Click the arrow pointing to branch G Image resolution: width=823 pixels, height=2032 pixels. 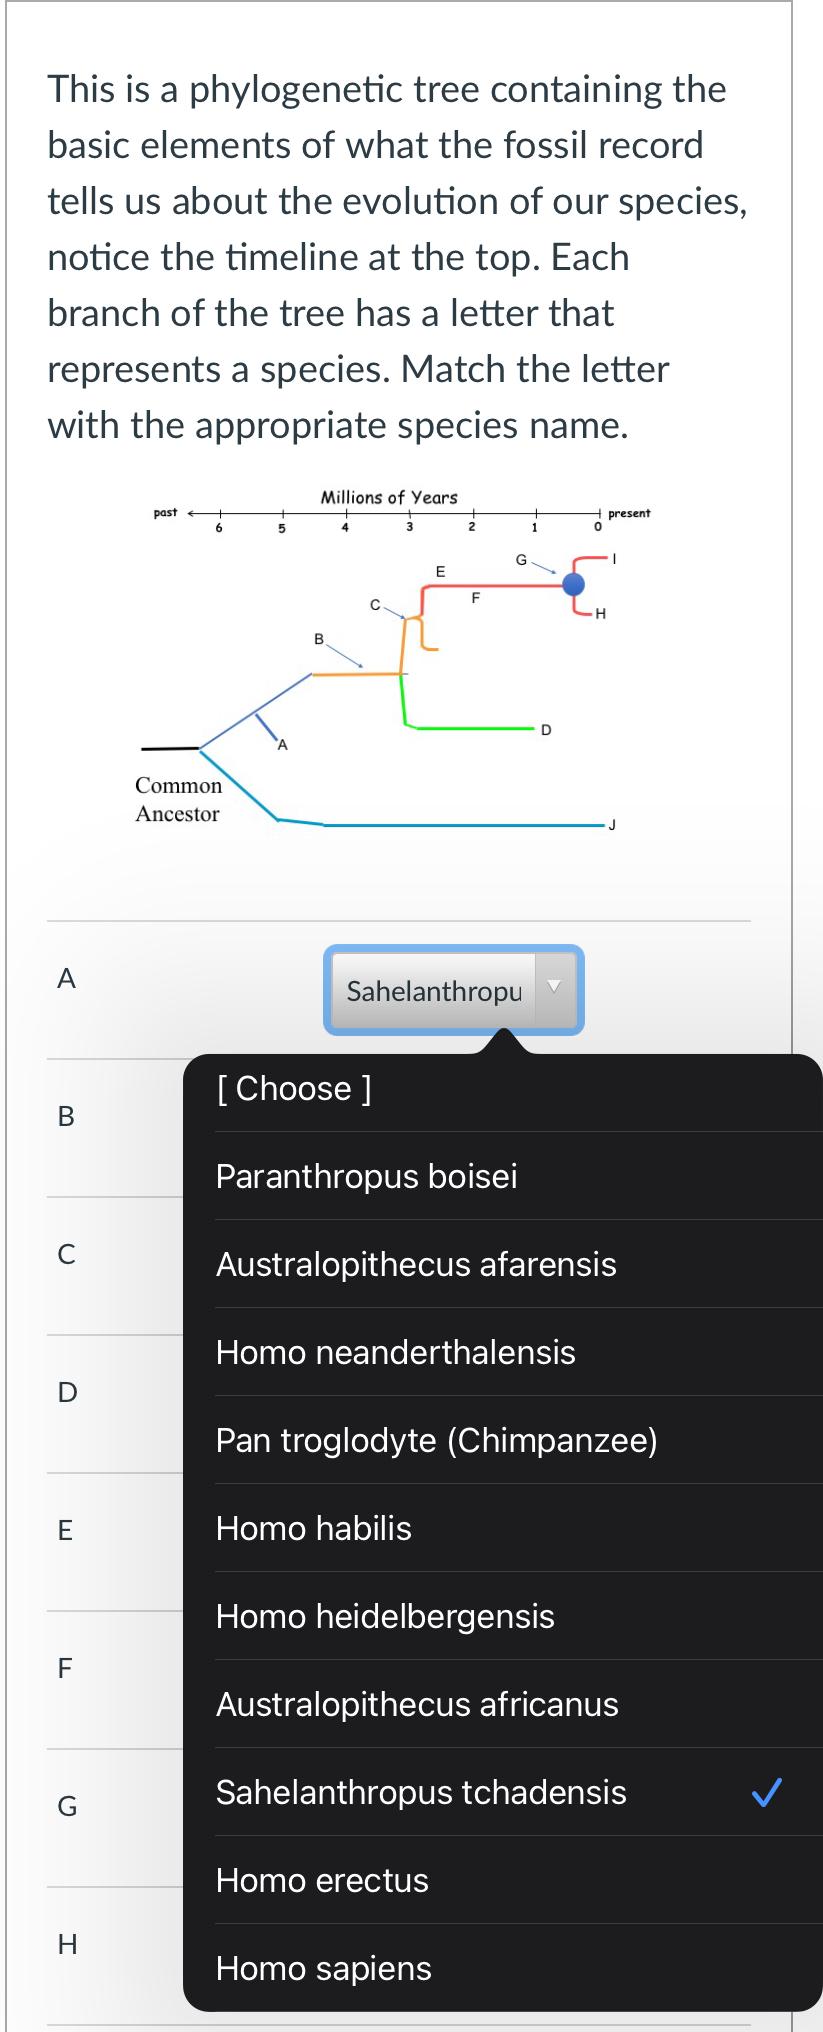pyautogui.click(x=545, y=566)
